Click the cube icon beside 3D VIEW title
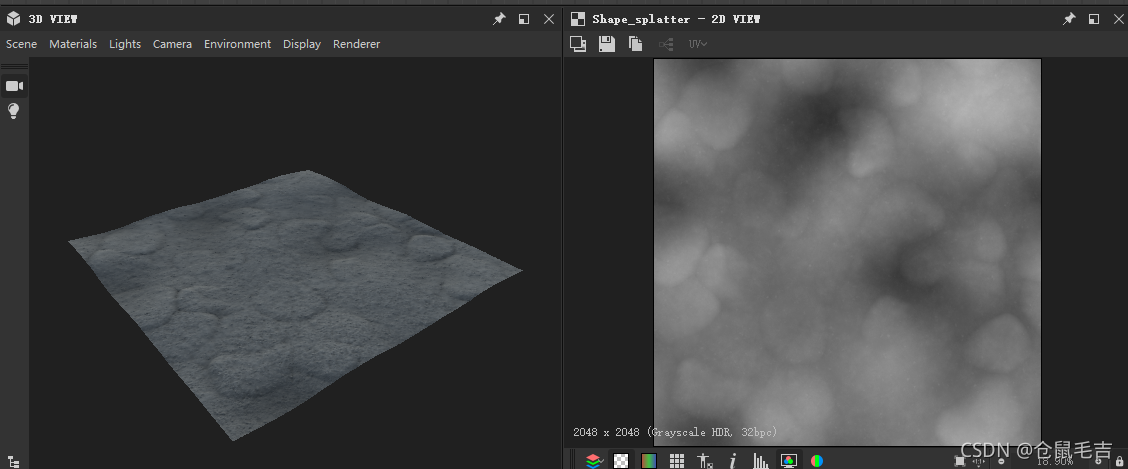This screenshot has height=469, width=1128. click(x=13, y=19)
